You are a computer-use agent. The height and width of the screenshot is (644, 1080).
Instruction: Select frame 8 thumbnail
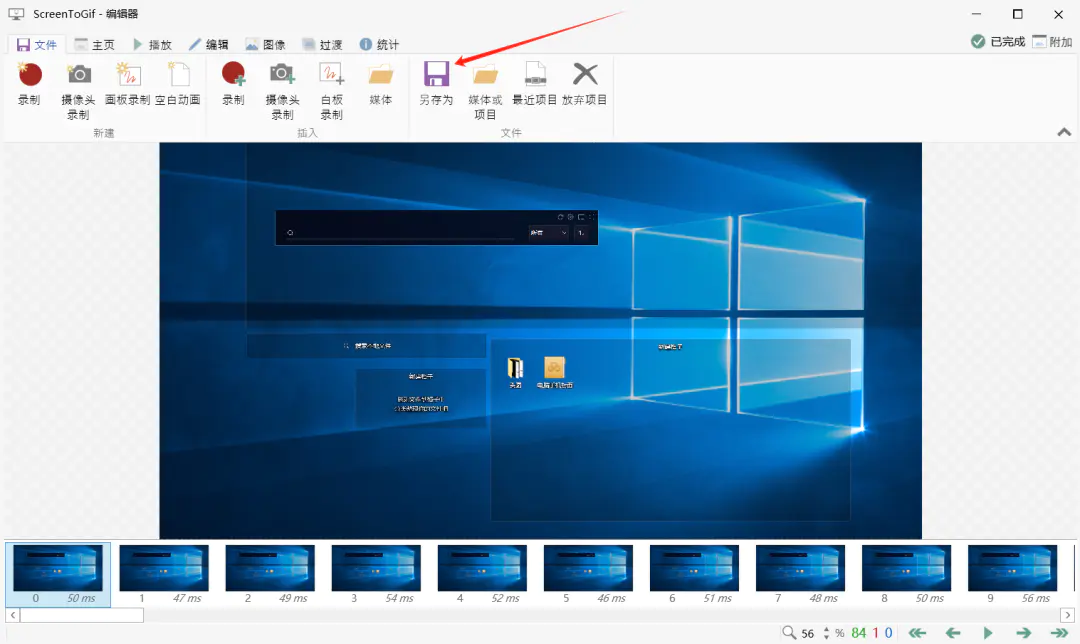point(906,574)
